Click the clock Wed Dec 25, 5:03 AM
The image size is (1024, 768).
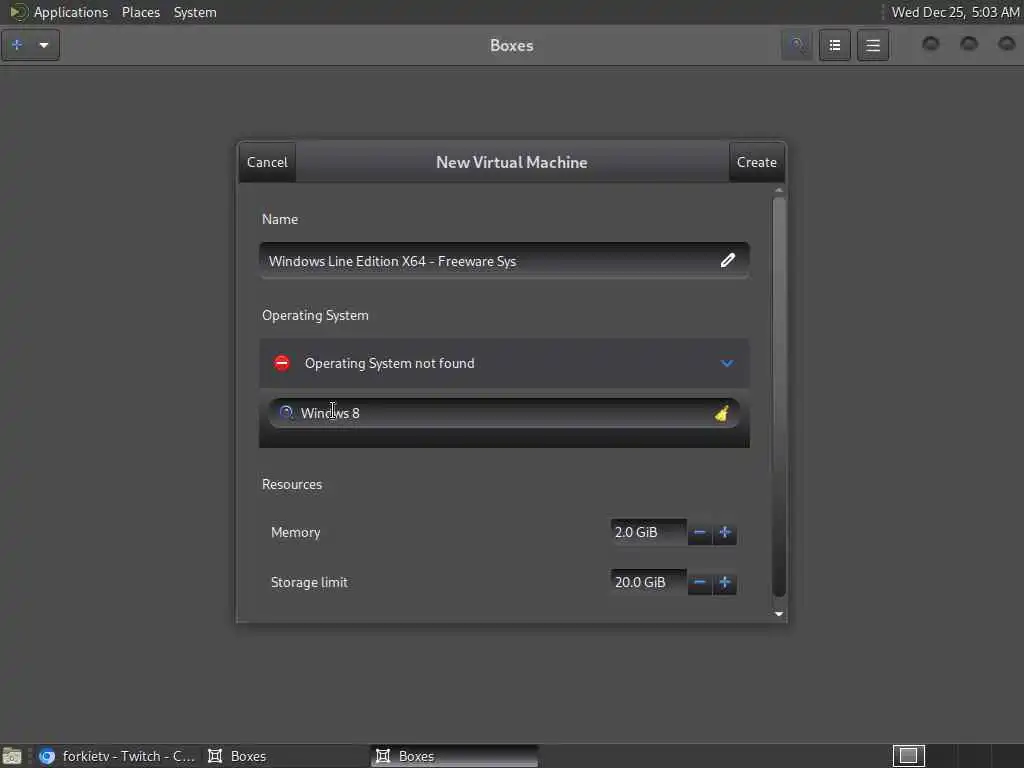click(955, 12)
